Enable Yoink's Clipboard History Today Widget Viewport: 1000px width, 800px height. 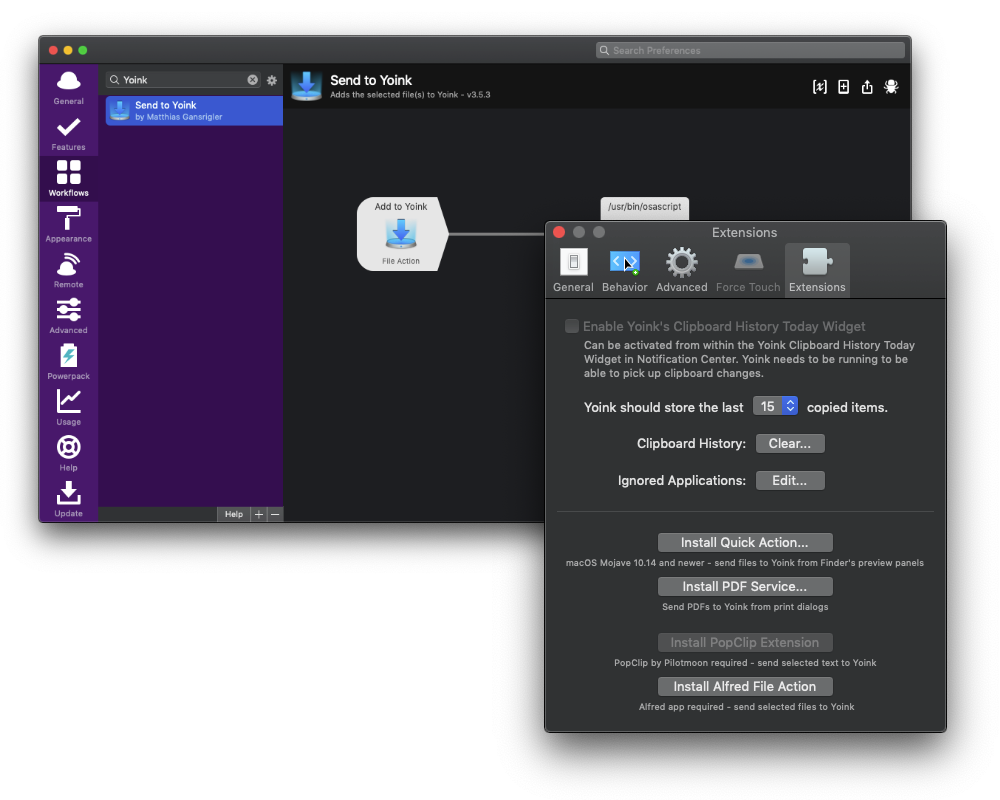(572, 326)
